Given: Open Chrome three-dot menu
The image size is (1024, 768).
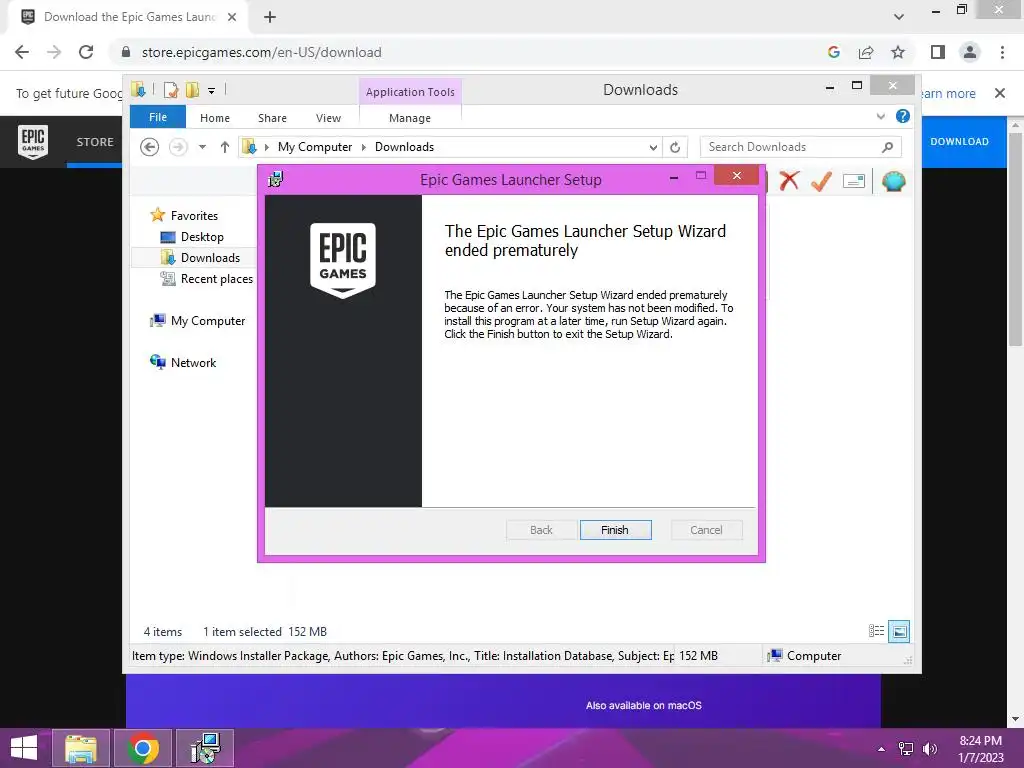Looking at the screenshot, I should pos(1002,52).
